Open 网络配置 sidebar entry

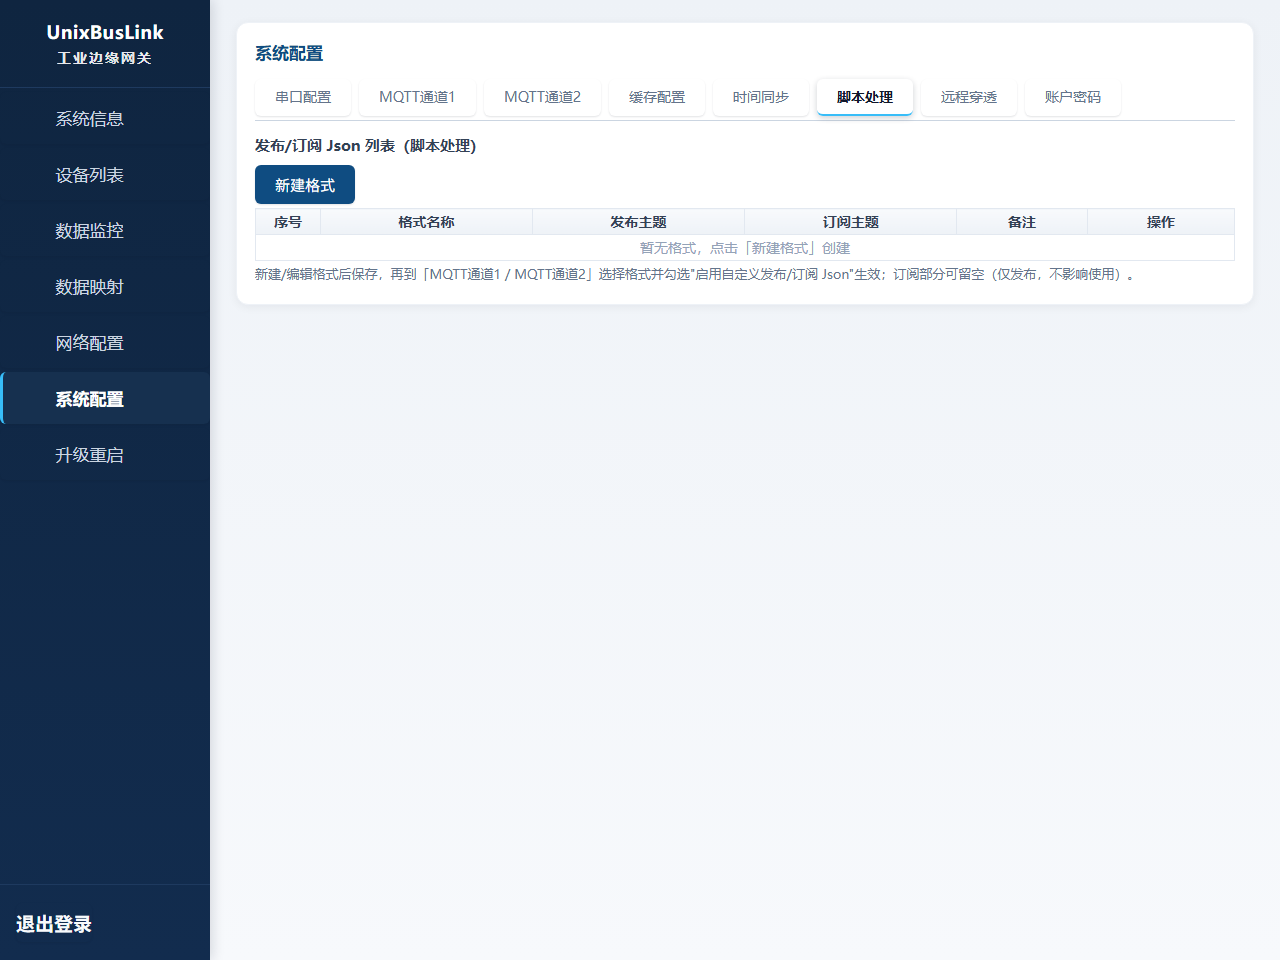tap(105, 343)
